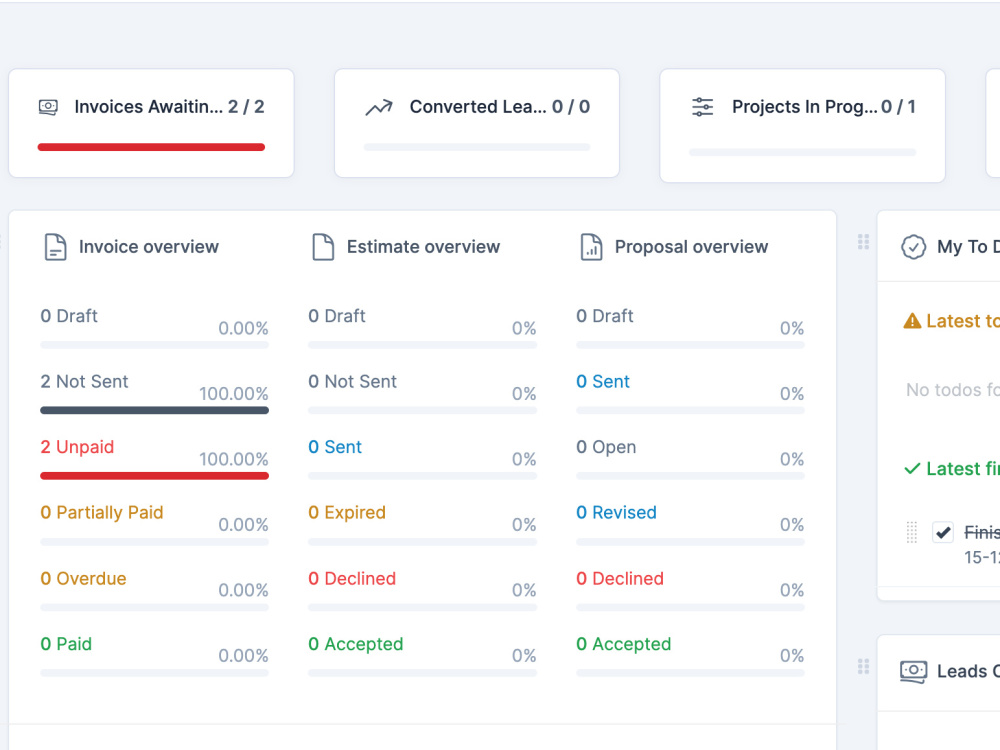Click the drag handle beside Leads widget
This screenshot has width=1000, height=750.
pyautogui.click(x=864, y=666)
